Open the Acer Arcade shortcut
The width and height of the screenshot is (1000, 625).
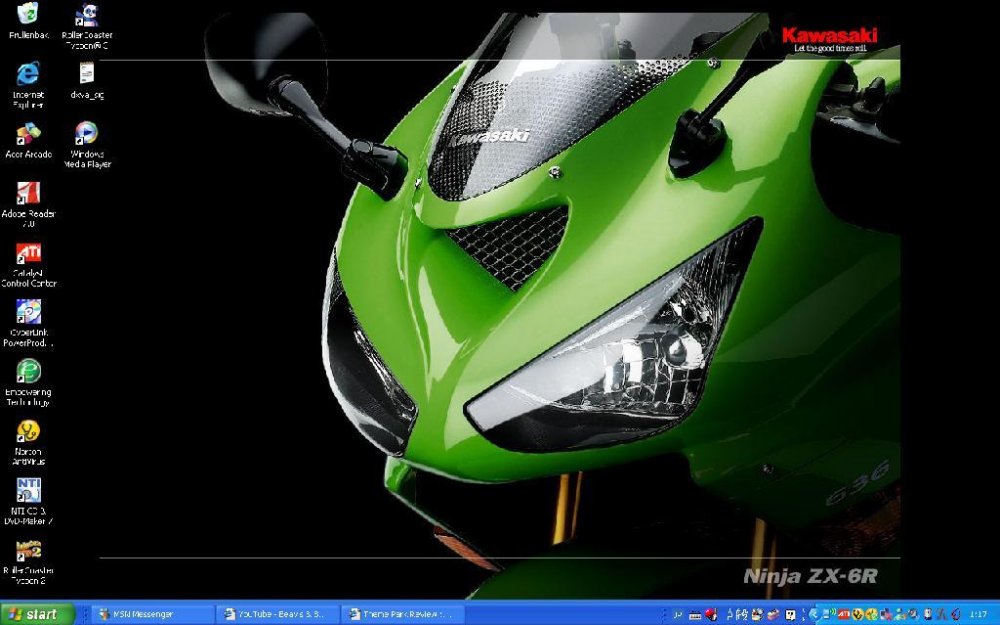tap(28, 133)
